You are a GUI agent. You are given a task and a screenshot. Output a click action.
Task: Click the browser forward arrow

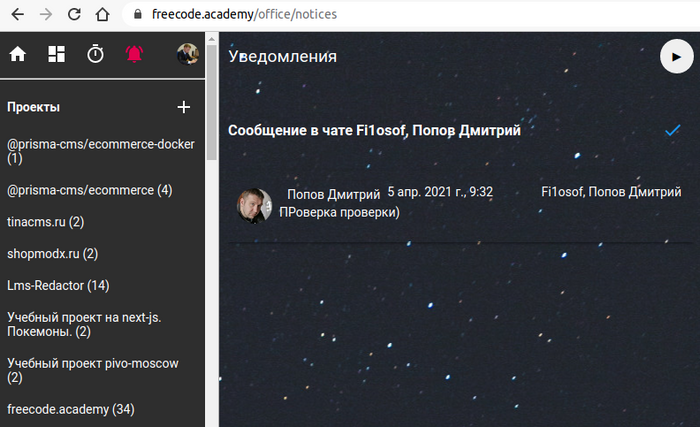[x=46, y=14]
